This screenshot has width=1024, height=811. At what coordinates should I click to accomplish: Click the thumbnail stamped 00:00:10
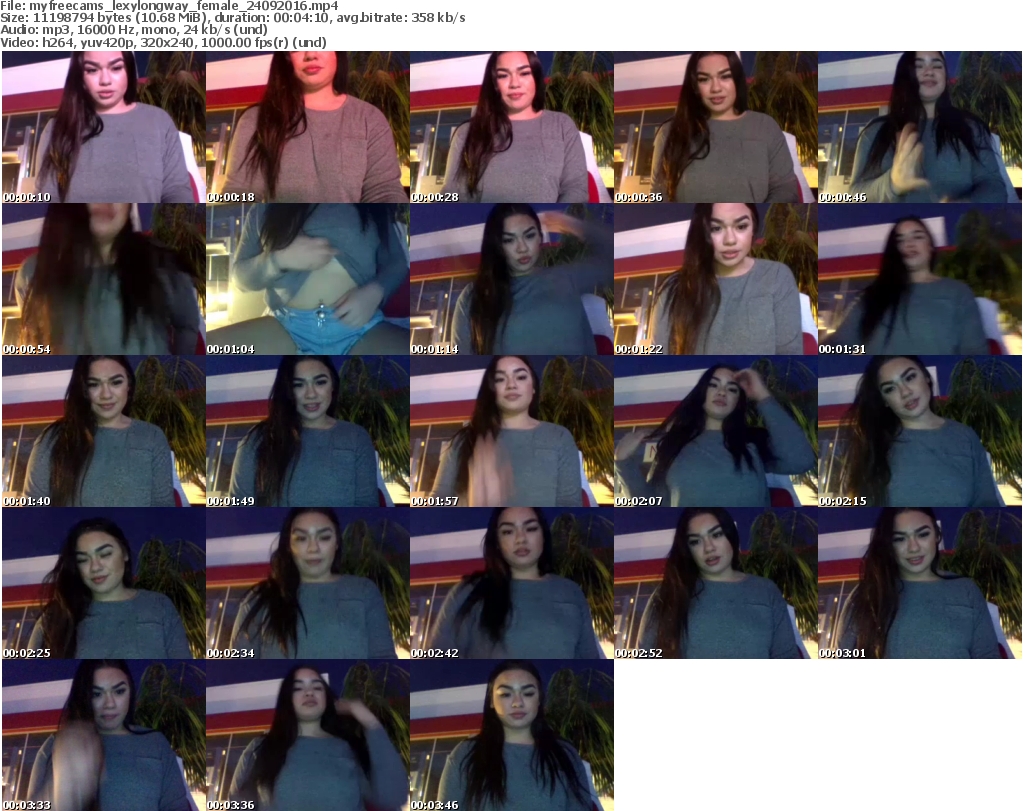[x=104, y=127]
